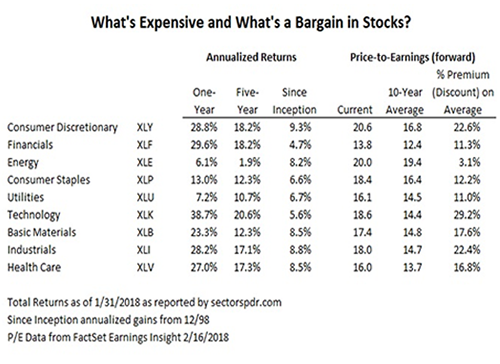Select the Since Inception column header
This screenshot has width=500, height=364.
294,101
